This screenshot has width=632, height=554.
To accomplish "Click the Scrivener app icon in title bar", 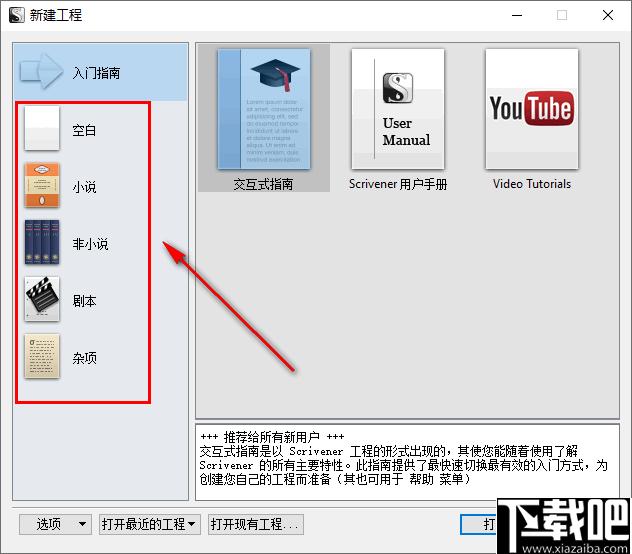I will [x=17, y=15].
